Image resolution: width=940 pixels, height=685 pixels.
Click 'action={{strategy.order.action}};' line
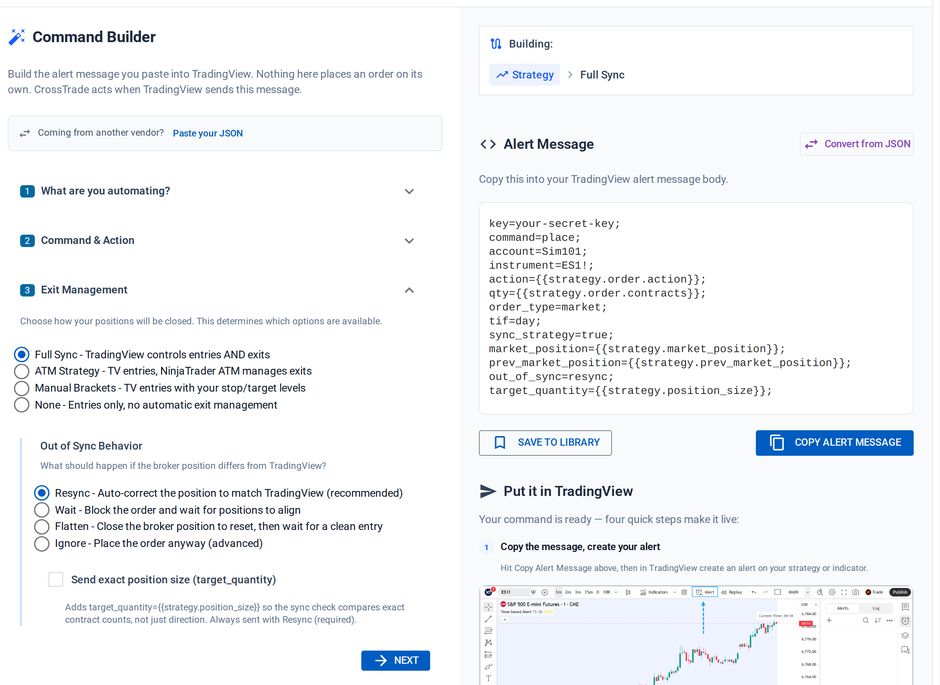pyautogui.click(x=597, y=279)
